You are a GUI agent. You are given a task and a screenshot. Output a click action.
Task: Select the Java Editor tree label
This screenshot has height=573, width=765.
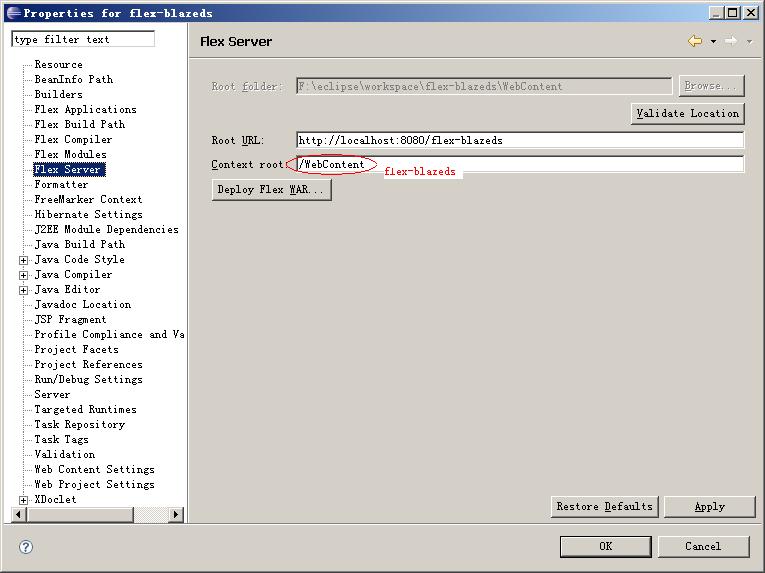pos(67,289)
